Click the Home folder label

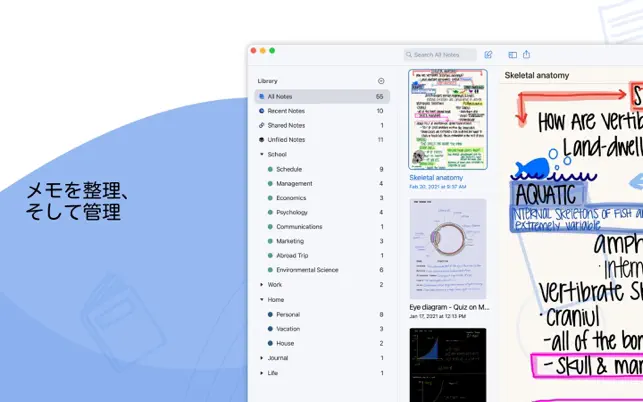[x=276, y=299]
